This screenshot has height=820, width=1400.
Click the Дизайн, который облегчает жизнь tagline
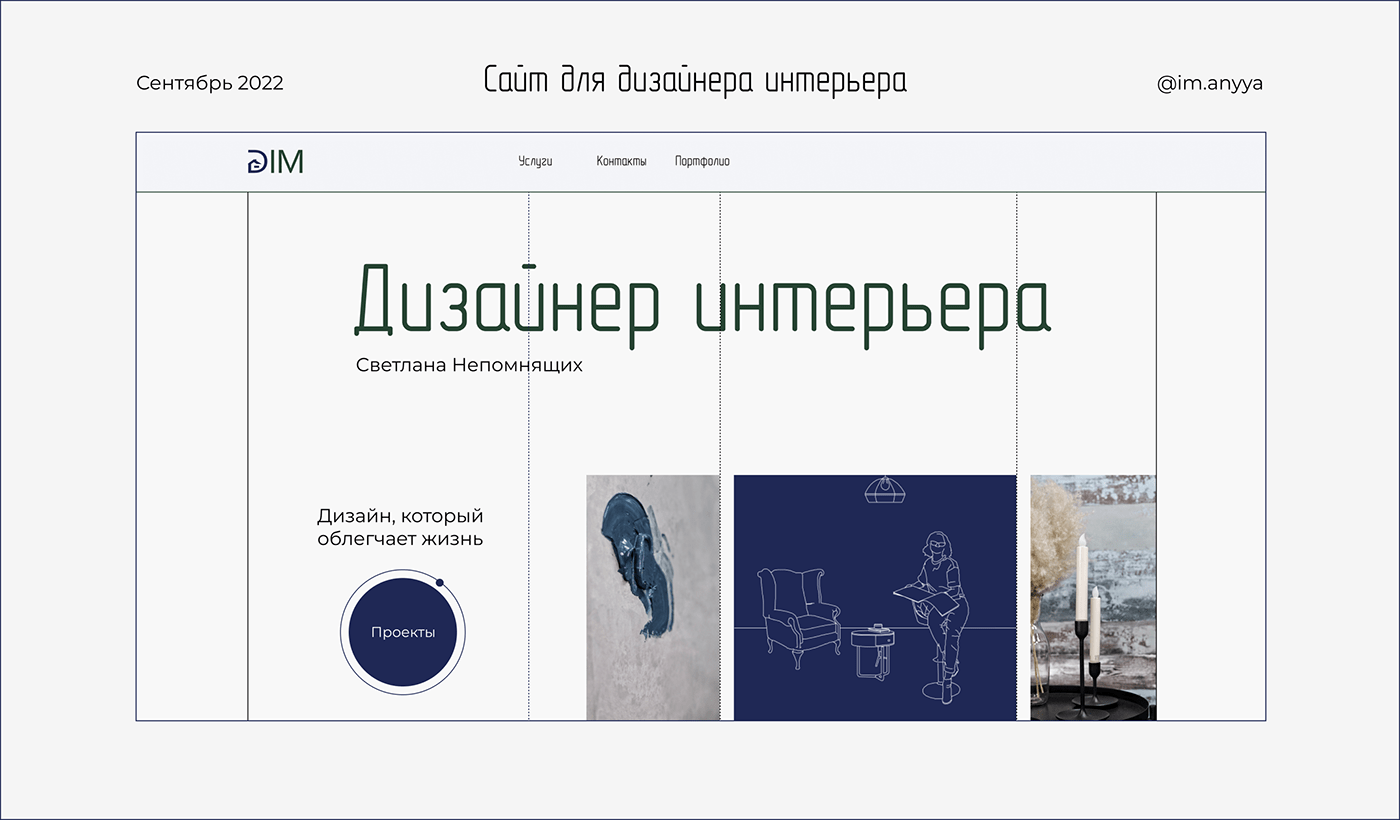(x=400, y=527)
